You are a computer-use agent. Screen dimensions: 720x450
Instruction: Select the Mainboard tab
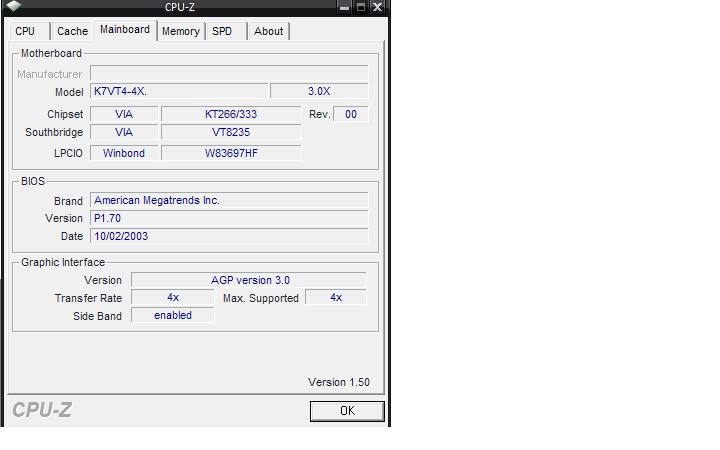point(125,30)
